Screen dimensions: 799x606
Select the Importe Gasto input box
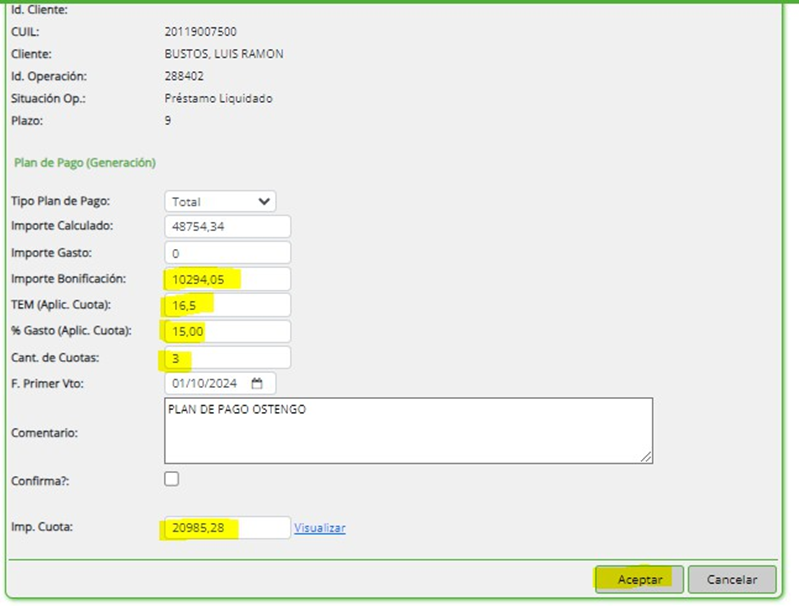(227, 253)
